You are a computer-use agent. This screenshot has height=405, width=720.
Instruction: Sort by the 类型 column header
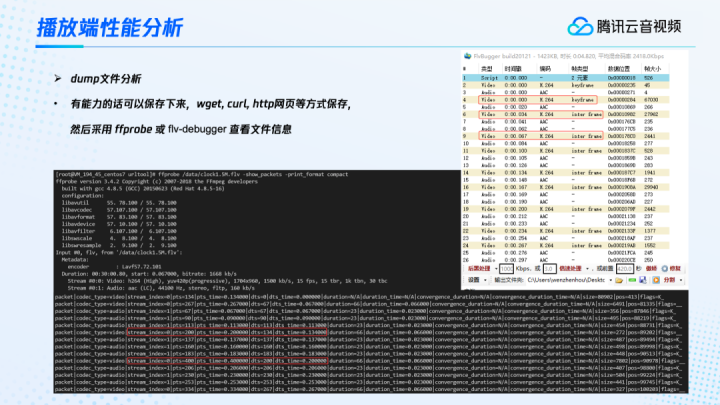point(486,69)
